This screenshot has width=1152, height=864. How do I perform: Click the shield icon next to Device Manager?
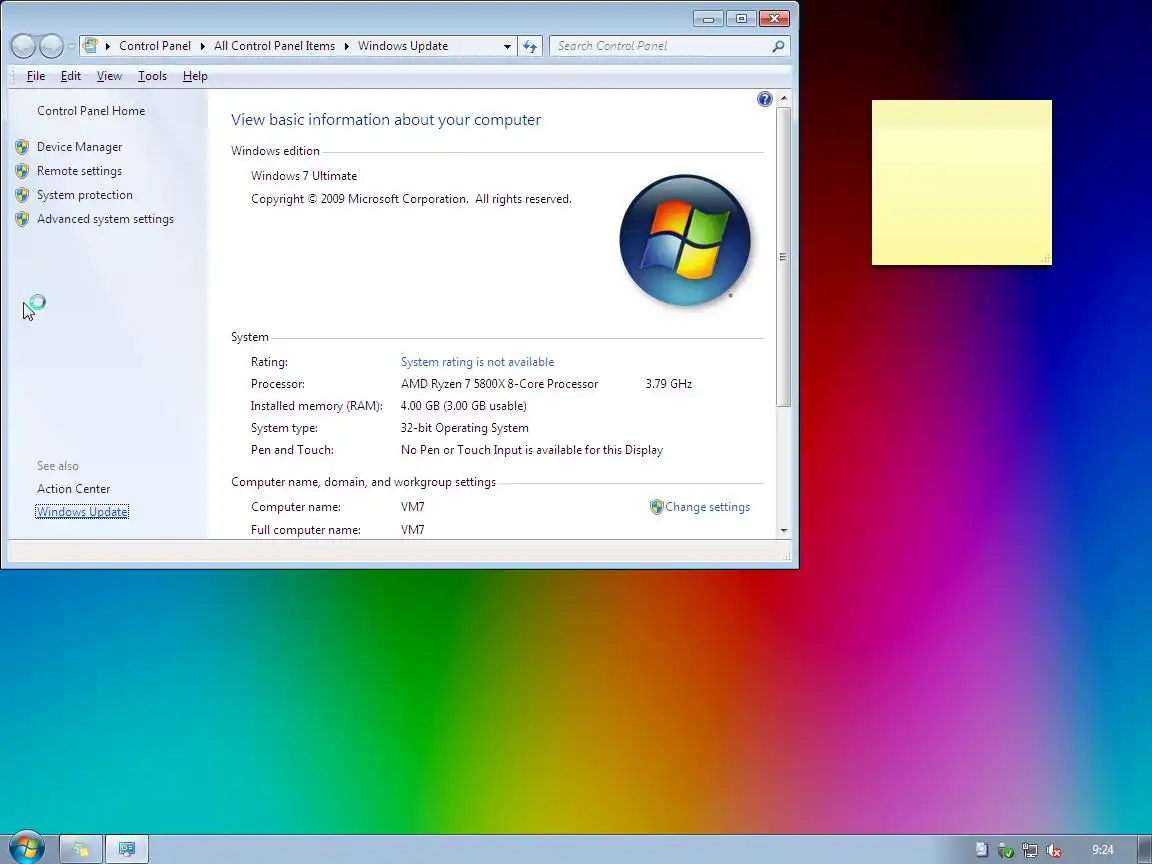[x=22, y=147]
